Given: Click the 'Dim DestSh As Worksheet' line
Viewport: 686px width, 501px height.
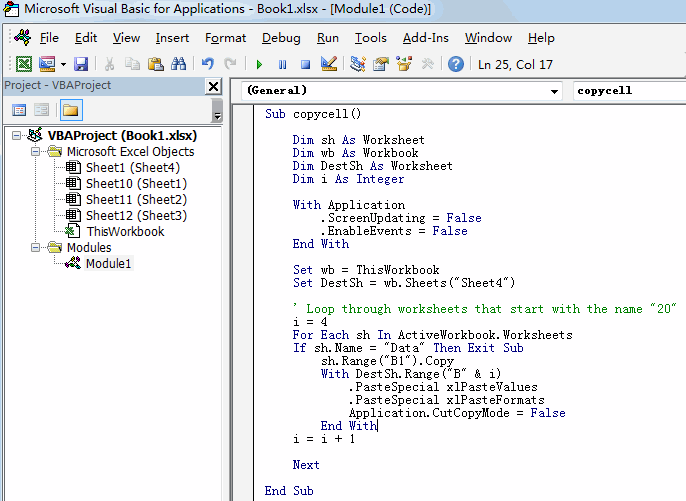Looking at the screenshot, I should click(x=372, y=166).
